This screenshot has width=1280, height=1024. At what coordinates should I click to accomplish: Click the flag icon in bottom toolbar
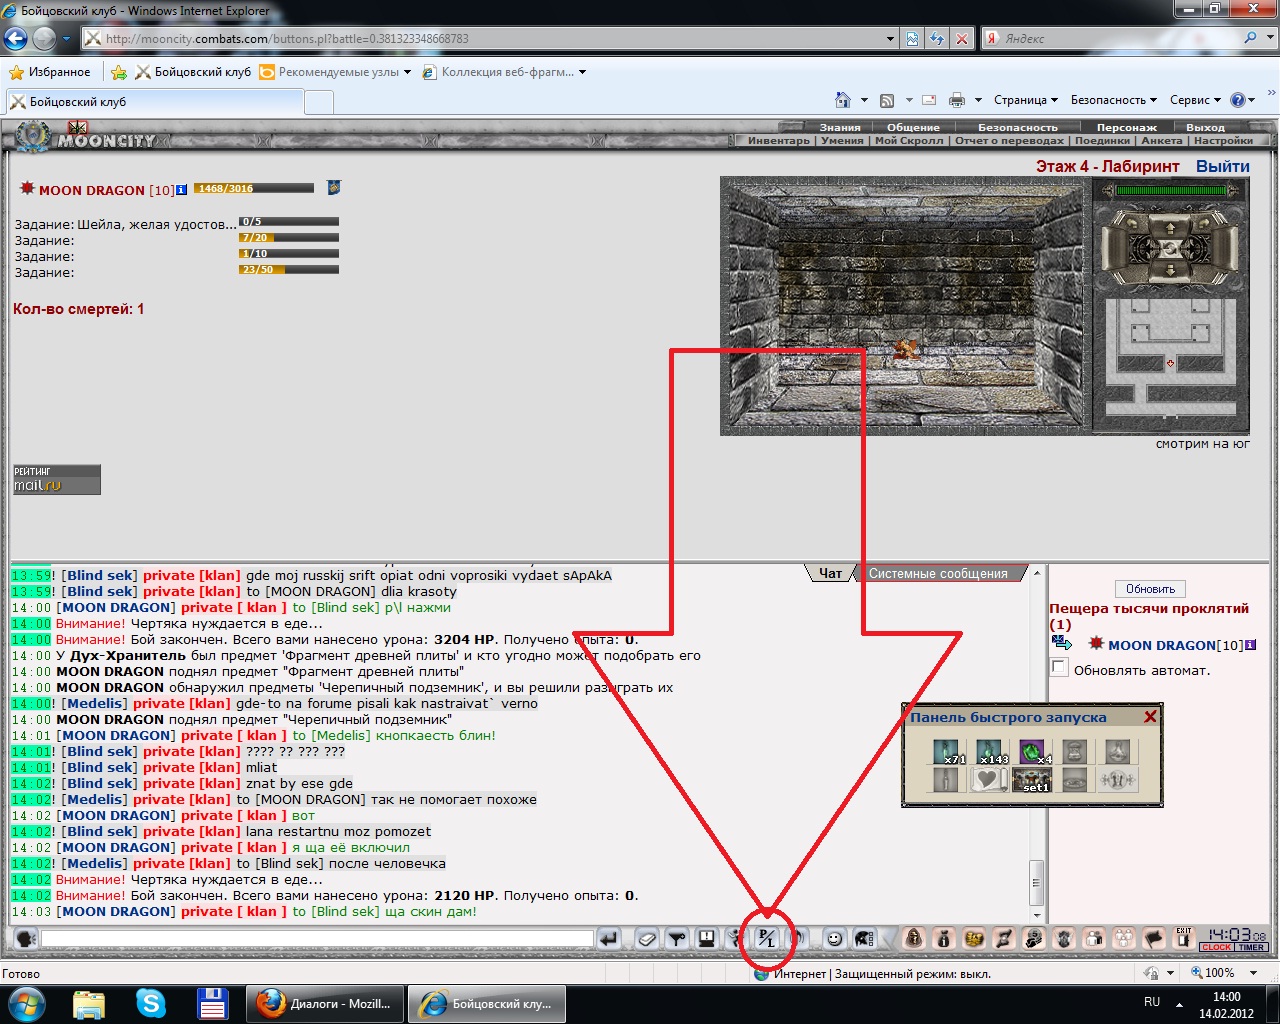pos(1154,938)
